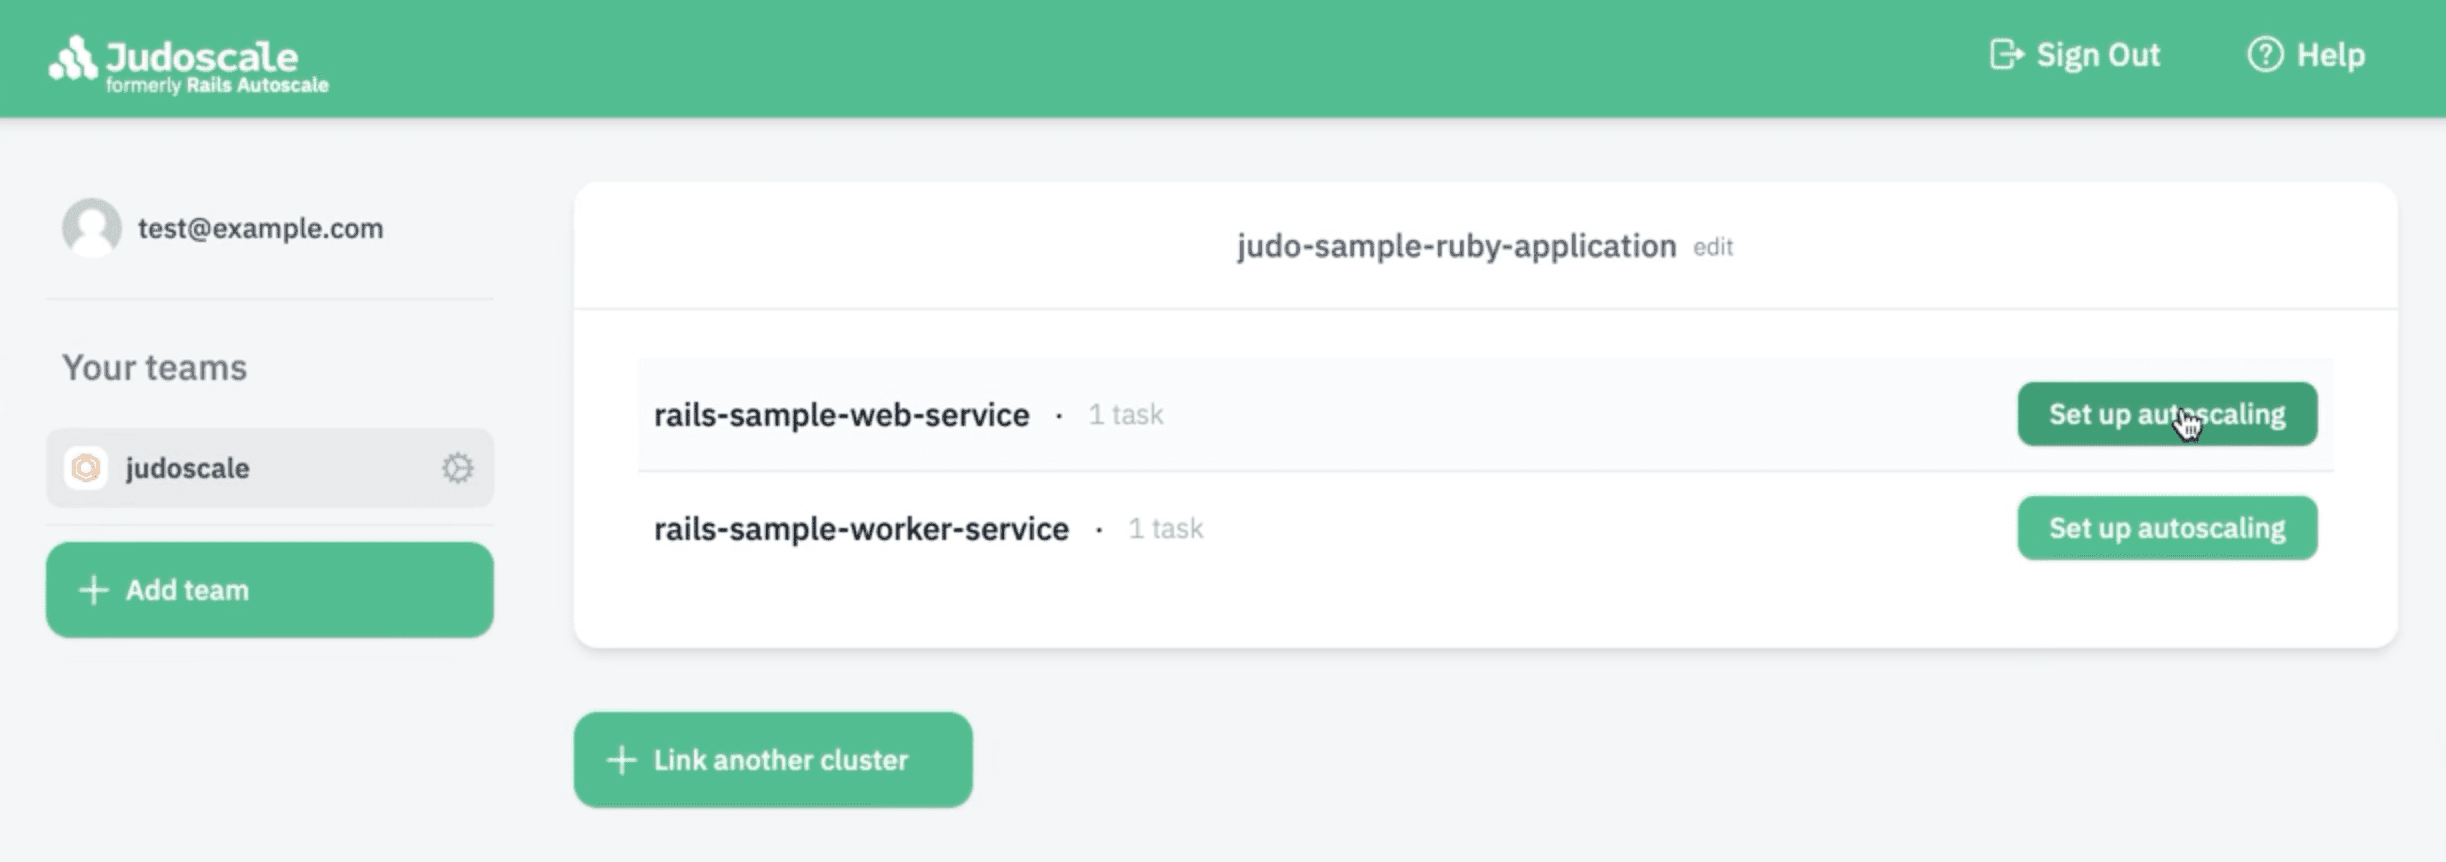Viewport: 2446px width, 862px height.
Task: Link another cluster
Action: pyautogui.click(x=773, y=760)
